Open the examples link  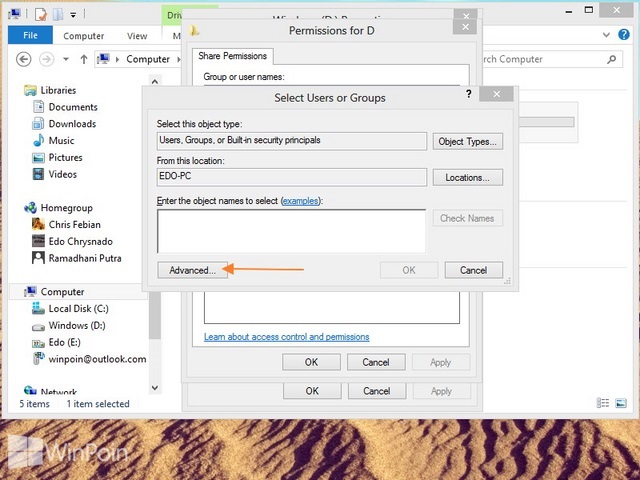[300, 201]
